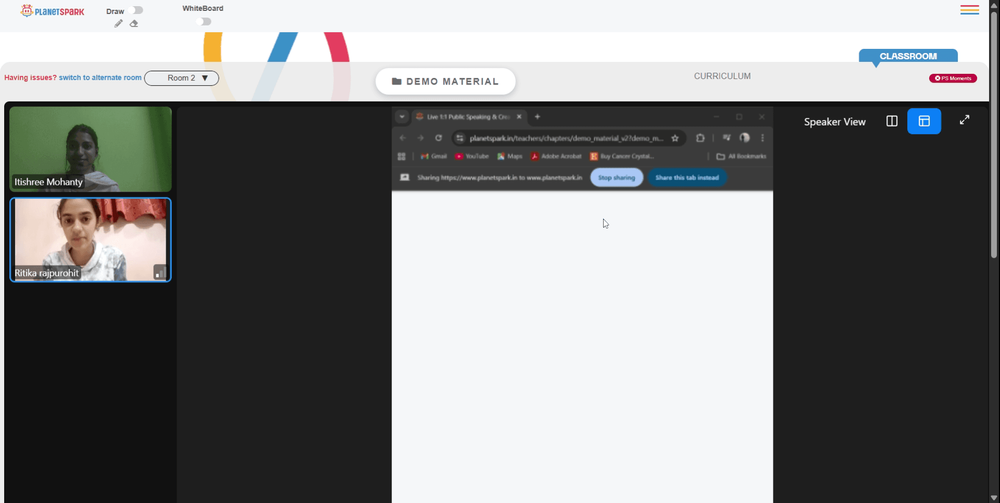The height and width of the screenshot is (503, 1000).
Task: Click the browser back arrow
Action: (x=402, y=138)
